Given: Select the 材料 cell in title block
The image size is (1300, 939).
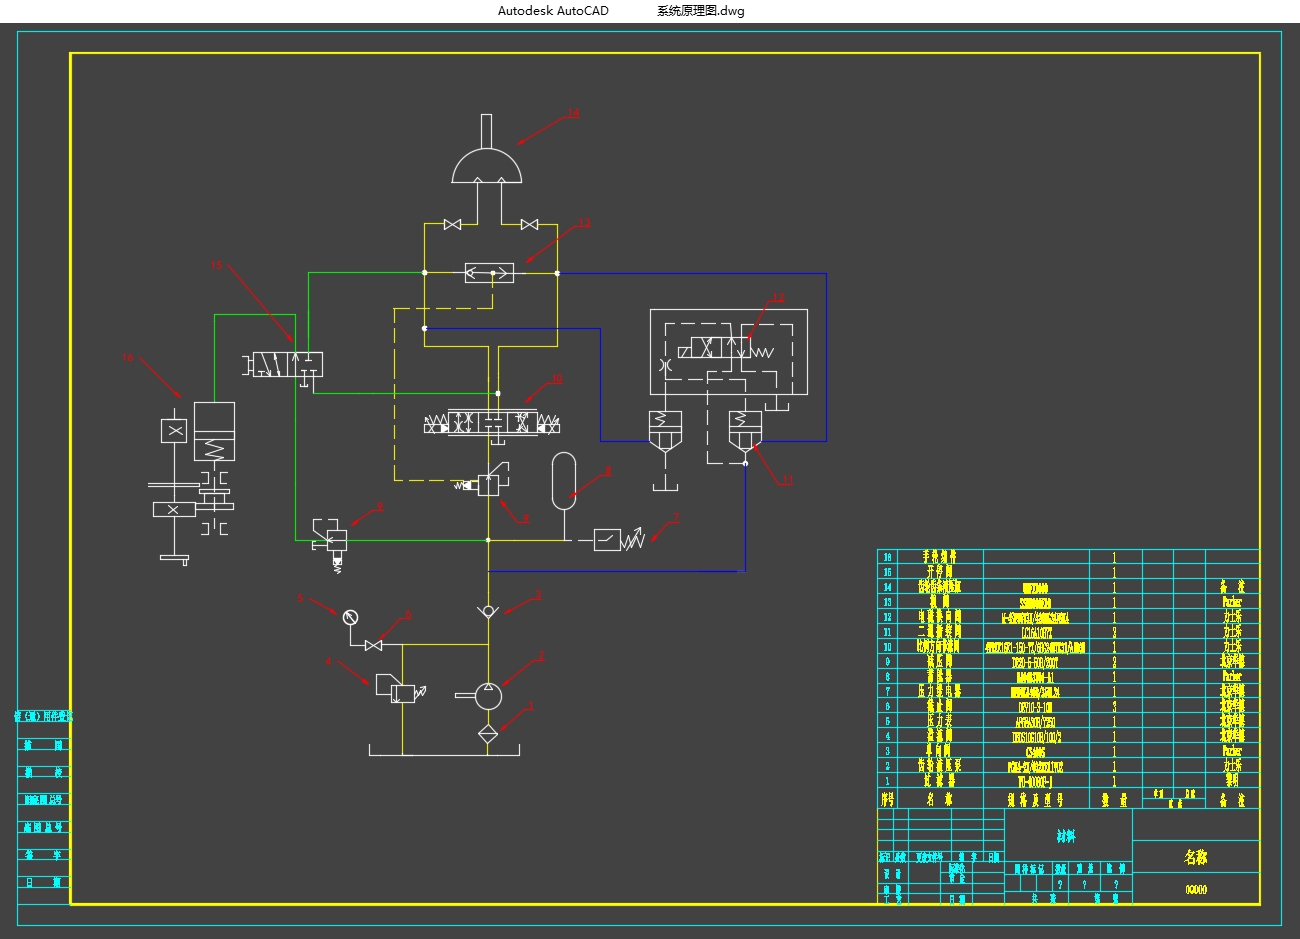Looking at the screenshot, I should (x=1067, y=836).
